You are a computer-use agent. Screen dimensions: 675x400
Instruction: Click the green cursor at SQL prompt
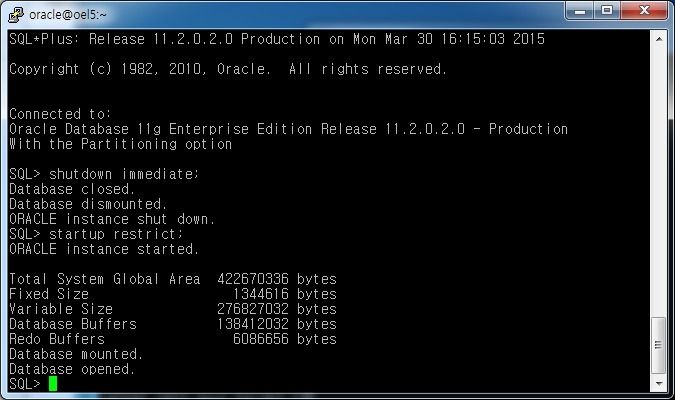53,384
